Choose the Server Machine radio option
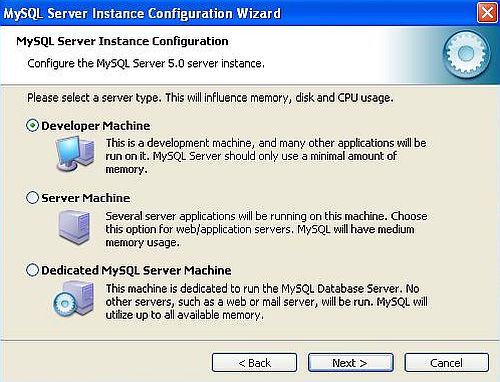500x382 pixels. (32, 198)
